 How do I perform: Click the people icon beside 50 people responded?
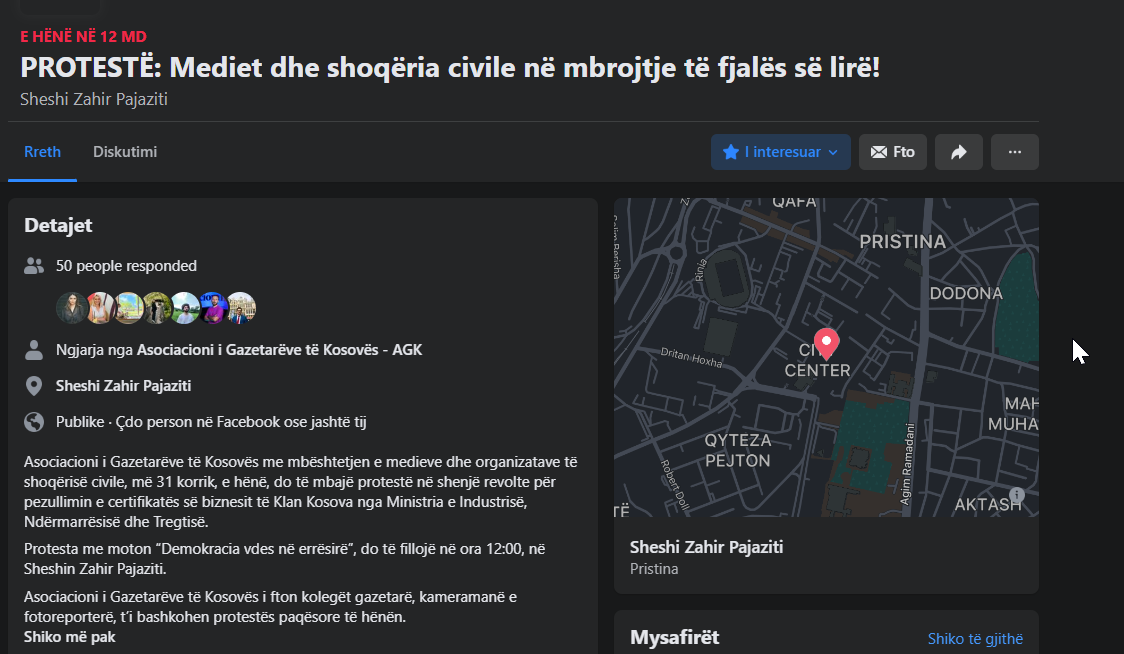coord(35,266)
